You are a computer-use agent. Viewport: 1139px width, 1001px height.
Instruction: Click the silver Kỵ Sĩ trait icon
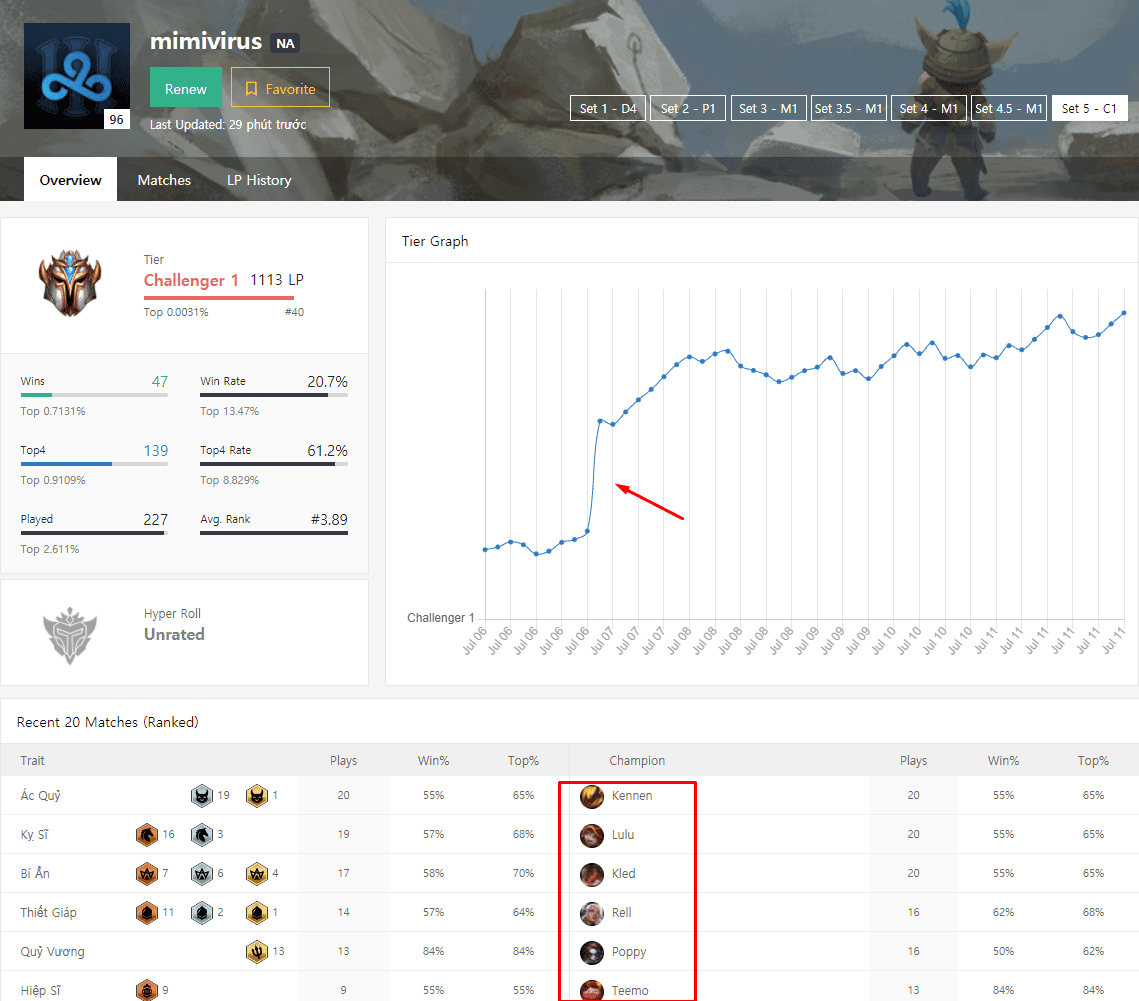pyautogui.click(x=202, y=835)
